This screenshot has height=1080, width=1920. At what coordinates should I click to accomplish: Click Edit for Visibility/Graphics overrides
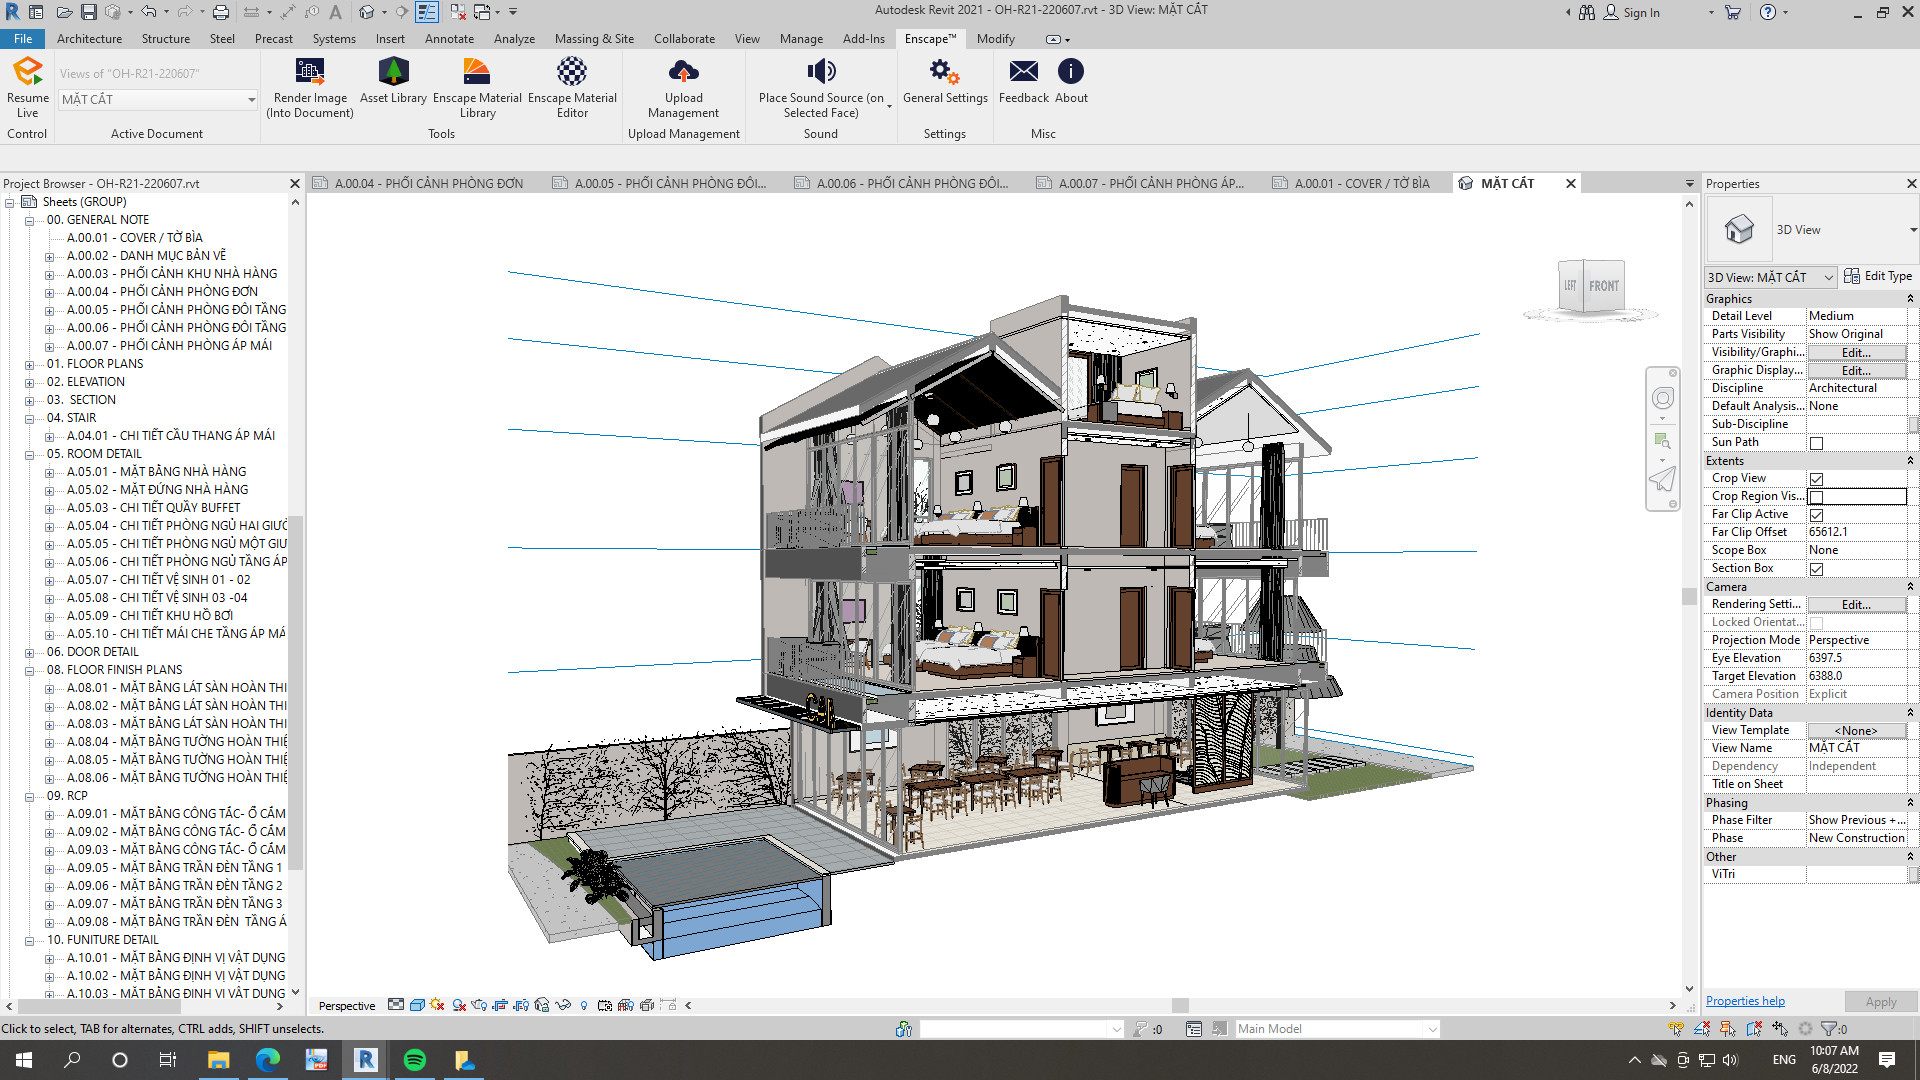click(1855, 353)
